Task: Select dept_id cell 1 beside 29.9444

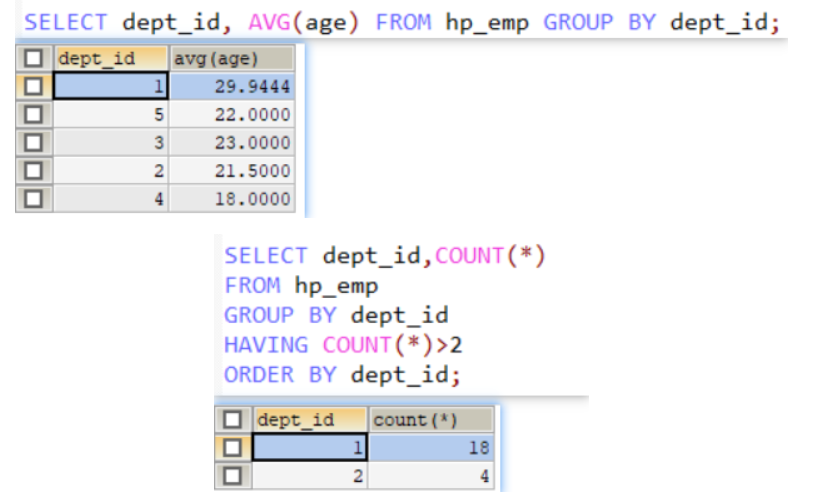Action: (x=110, y=87)
